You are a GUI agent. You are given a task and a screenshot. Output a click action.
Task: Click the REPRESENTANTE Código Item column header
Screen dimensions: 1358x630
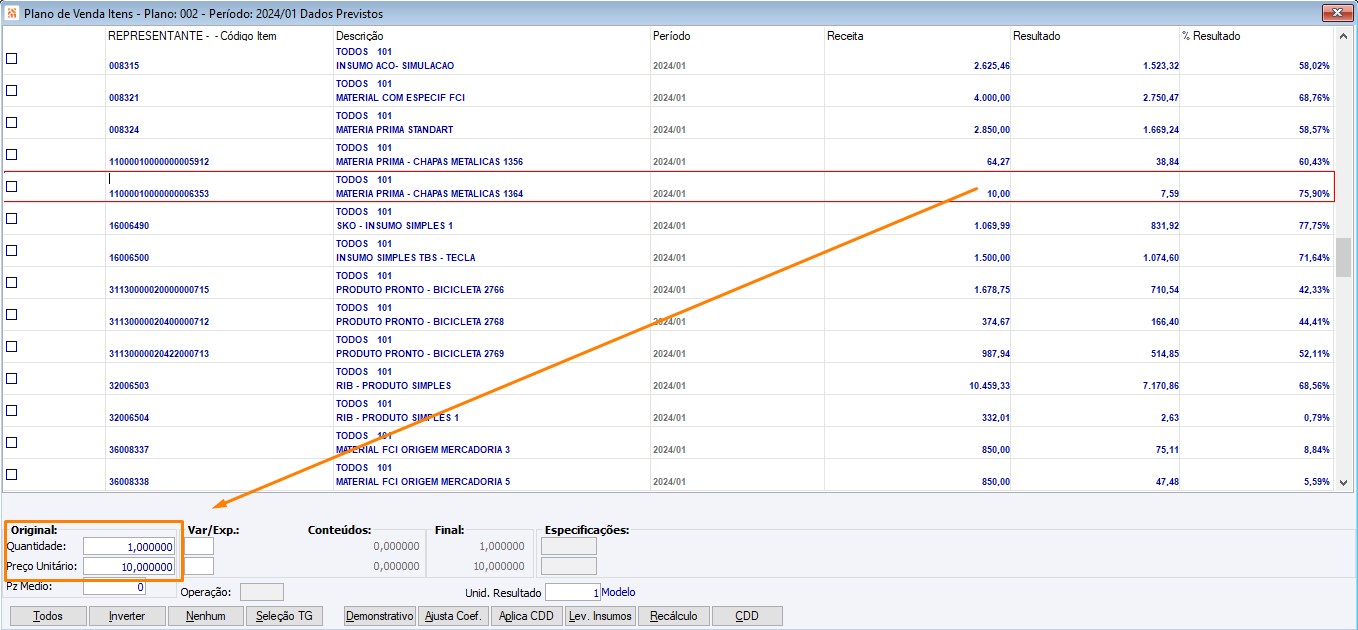192,36
